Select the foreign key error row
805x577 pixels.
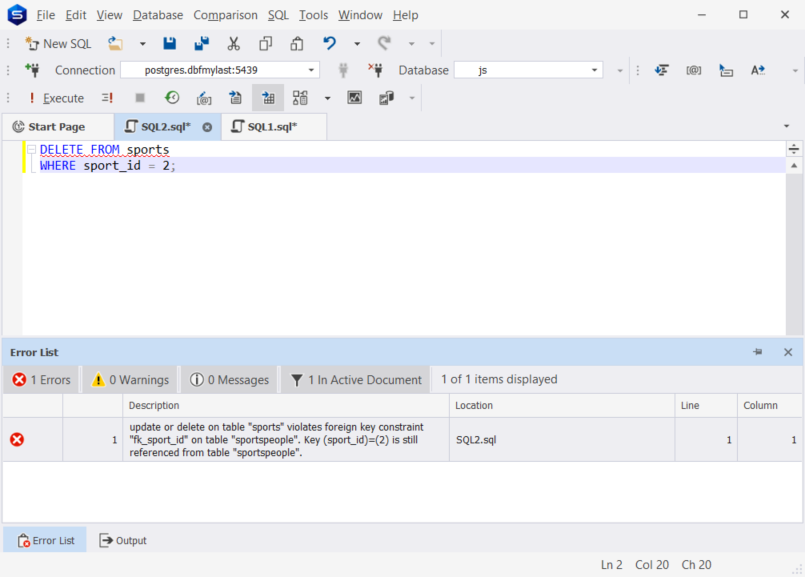[288, 440]
